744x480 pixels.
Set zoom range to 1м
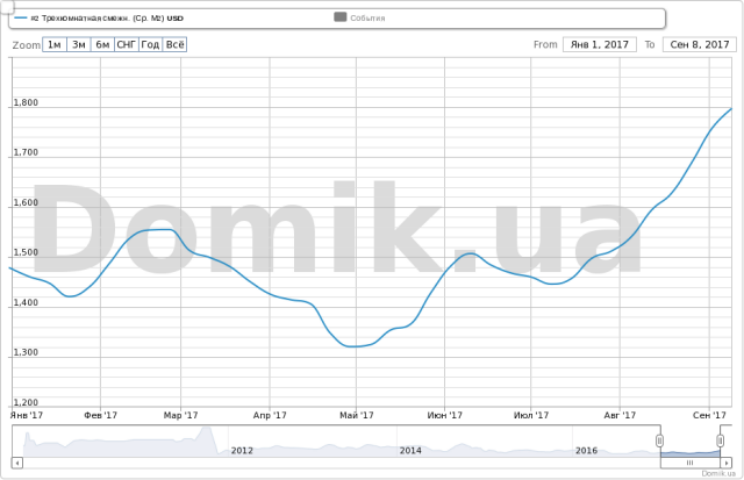point(55,45)
